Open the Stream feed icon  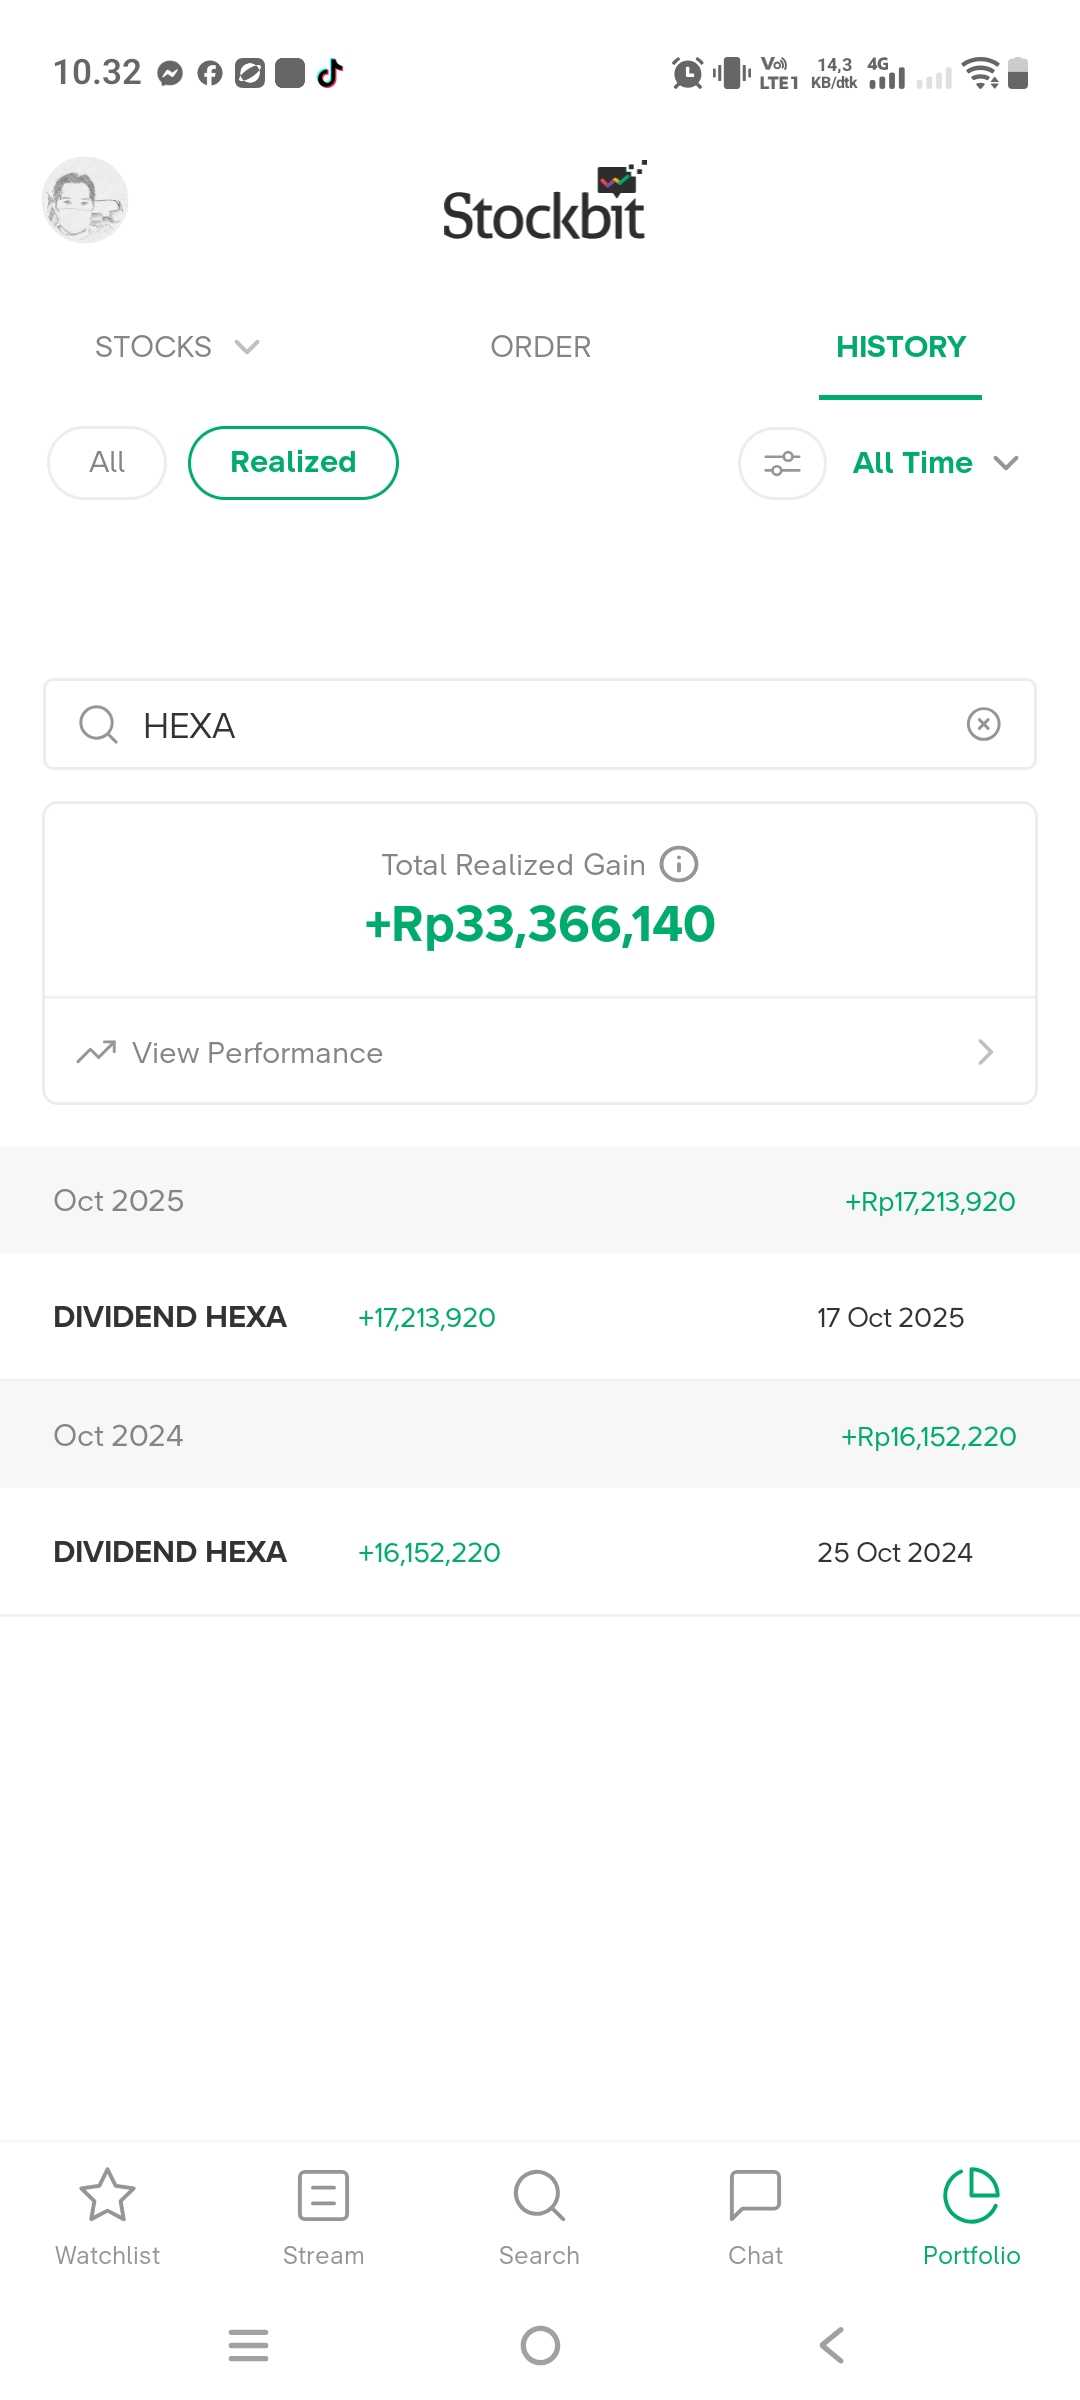point(323,2195)
